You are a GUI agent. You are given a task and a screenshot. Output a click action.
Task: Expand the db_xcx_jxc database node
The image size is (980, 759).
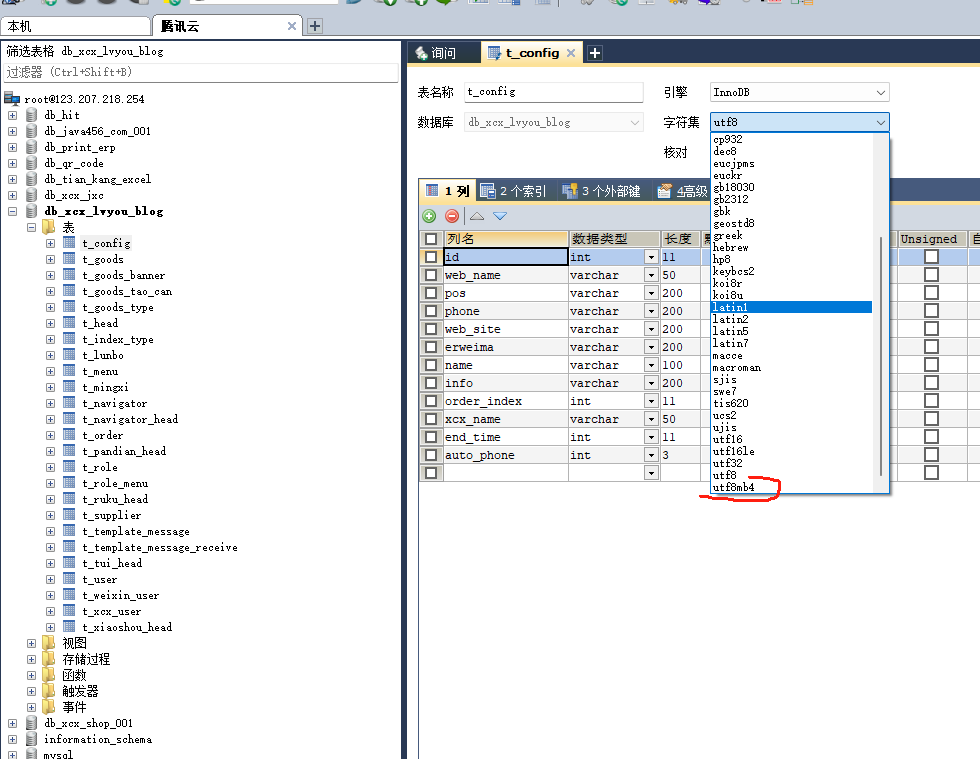(x=12, y=195)
